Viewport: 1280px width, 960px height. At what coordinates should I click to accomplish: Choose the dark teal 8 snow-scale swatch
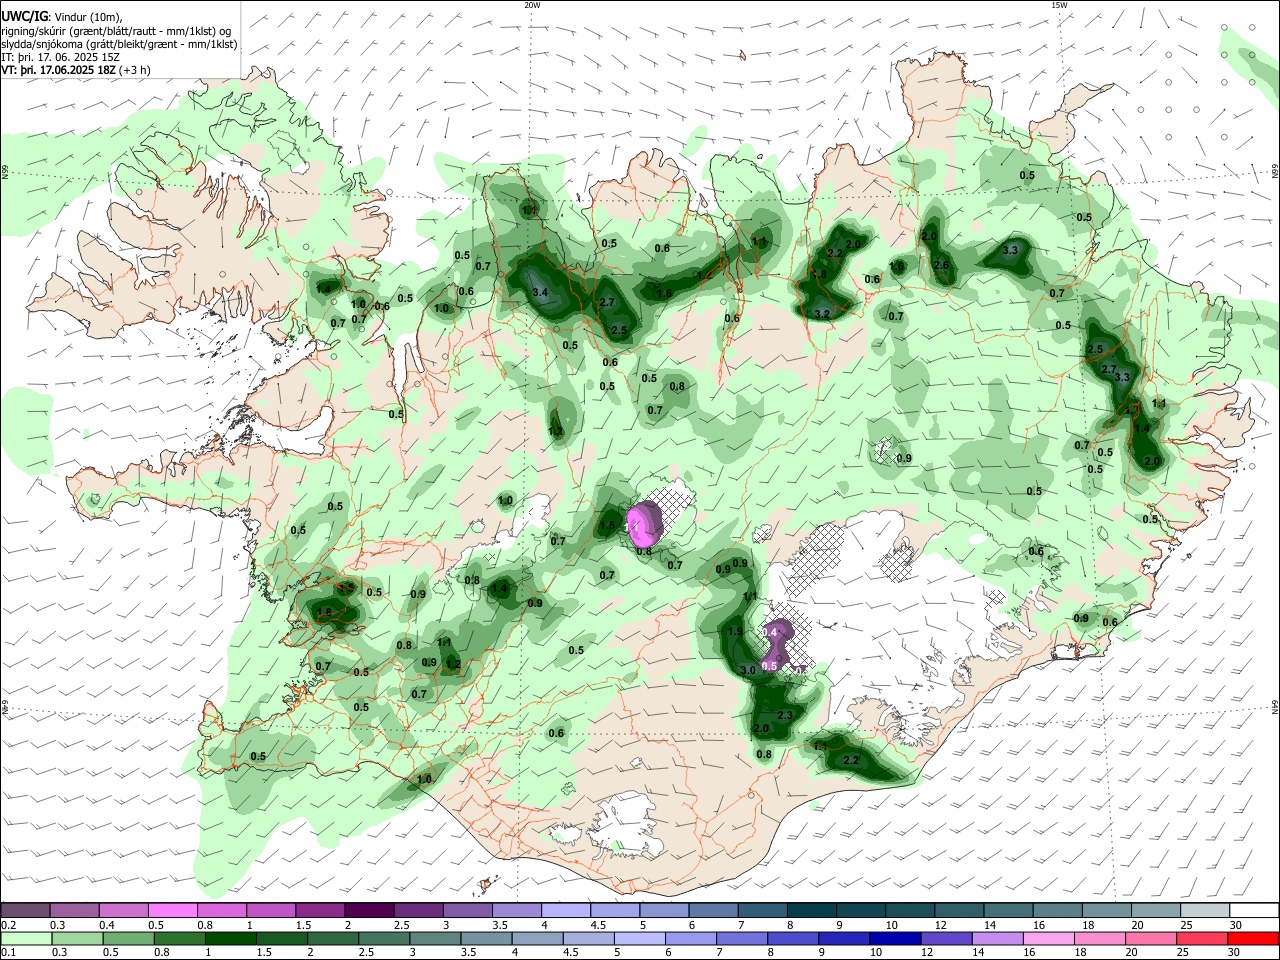tap(810, 910)
